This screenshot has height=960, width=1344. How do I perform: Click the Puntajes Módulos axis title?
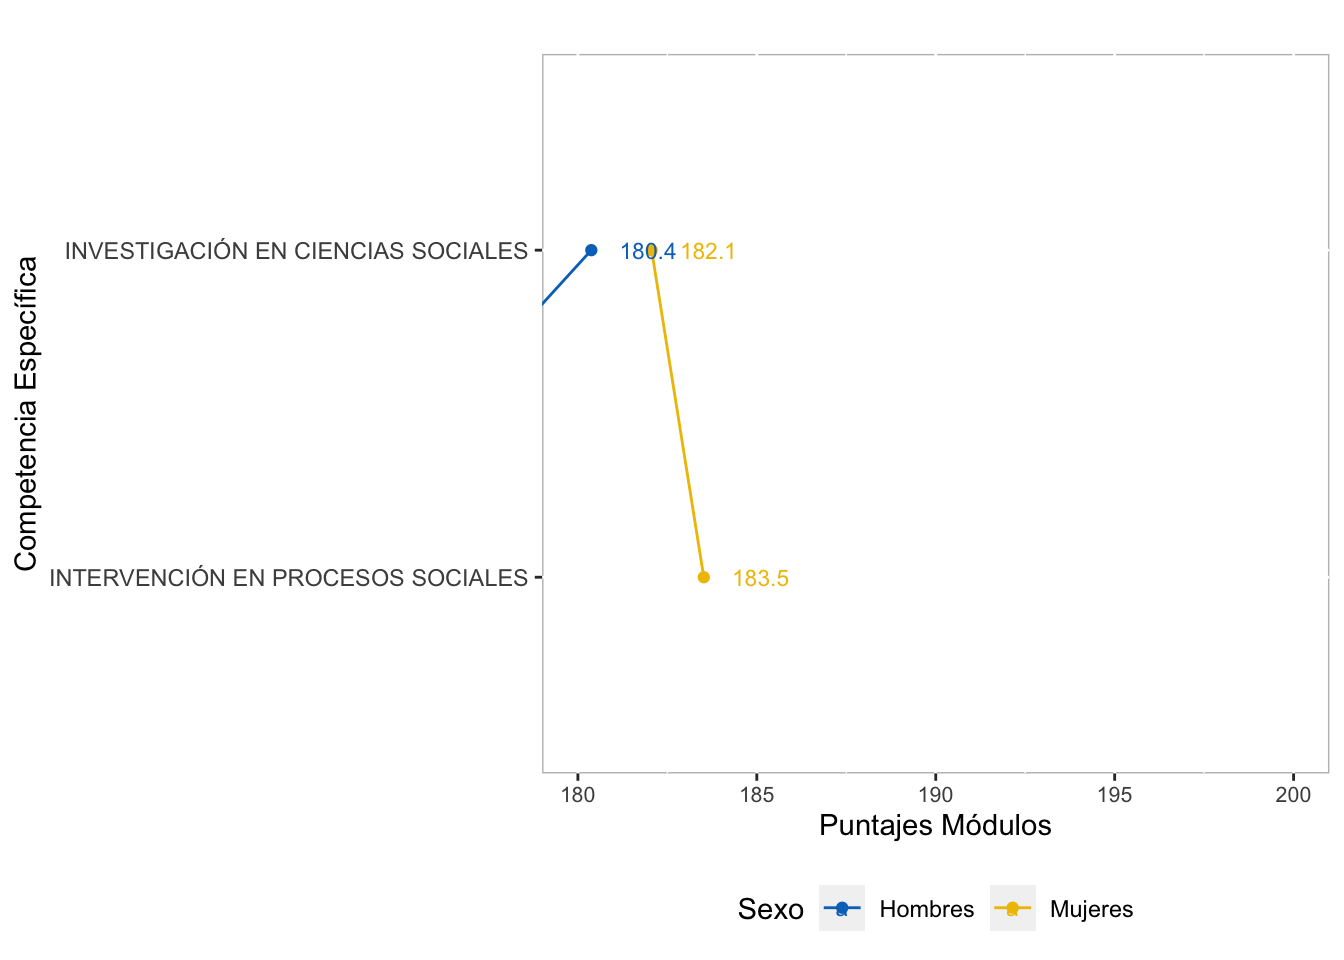[x=935, y=825]
